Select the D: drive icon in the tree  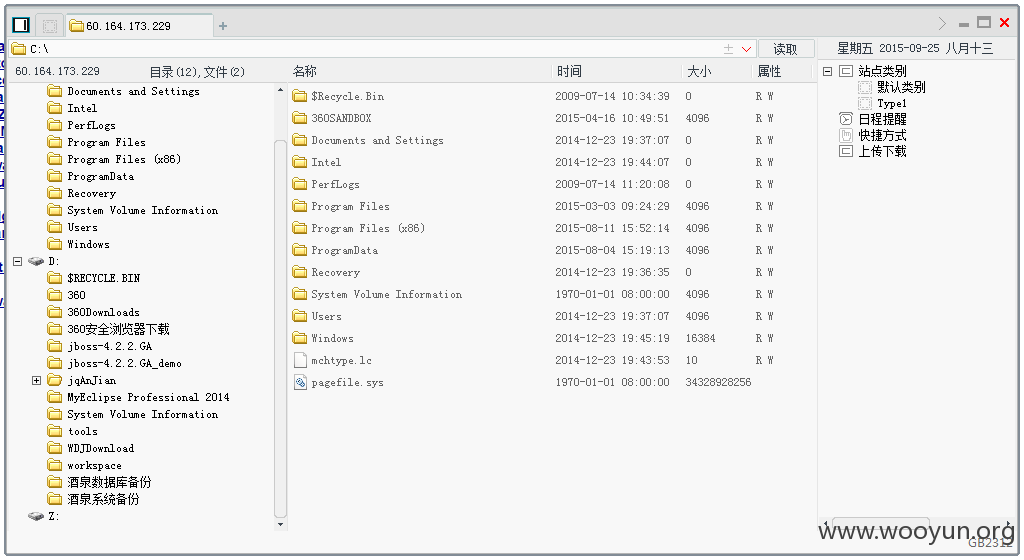[37, 261]
